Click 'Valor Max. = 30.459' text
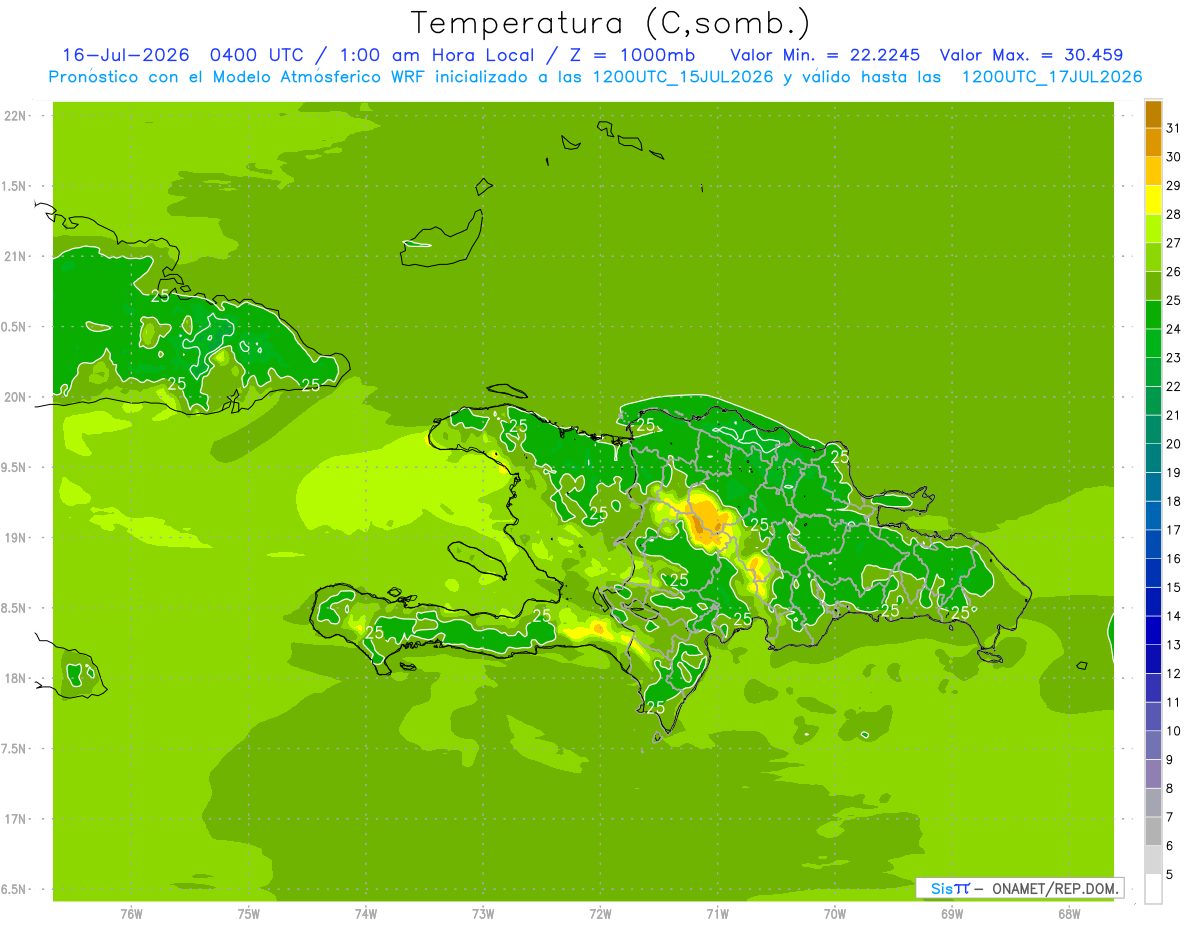1200x927 pixels. [x=1032, y=55]
